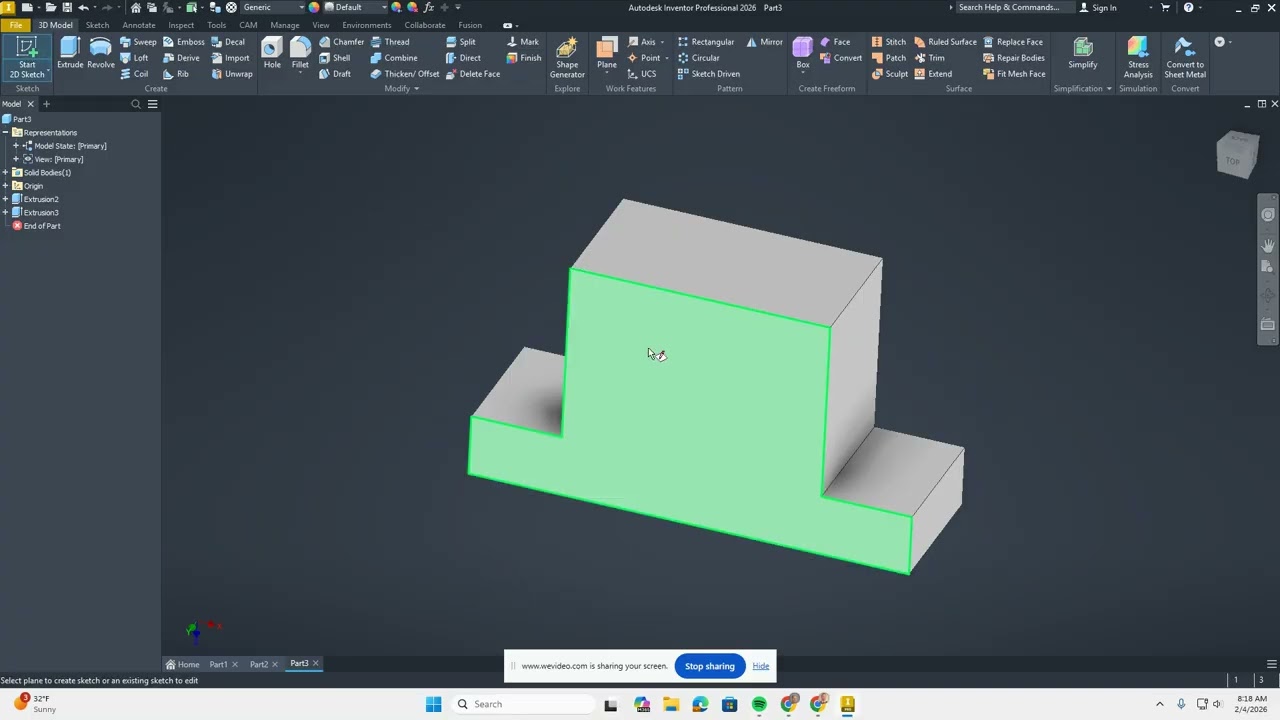Viewport: 1280px width, 720px height.
Task: Open the File menu
Action: tap(16, 25)
